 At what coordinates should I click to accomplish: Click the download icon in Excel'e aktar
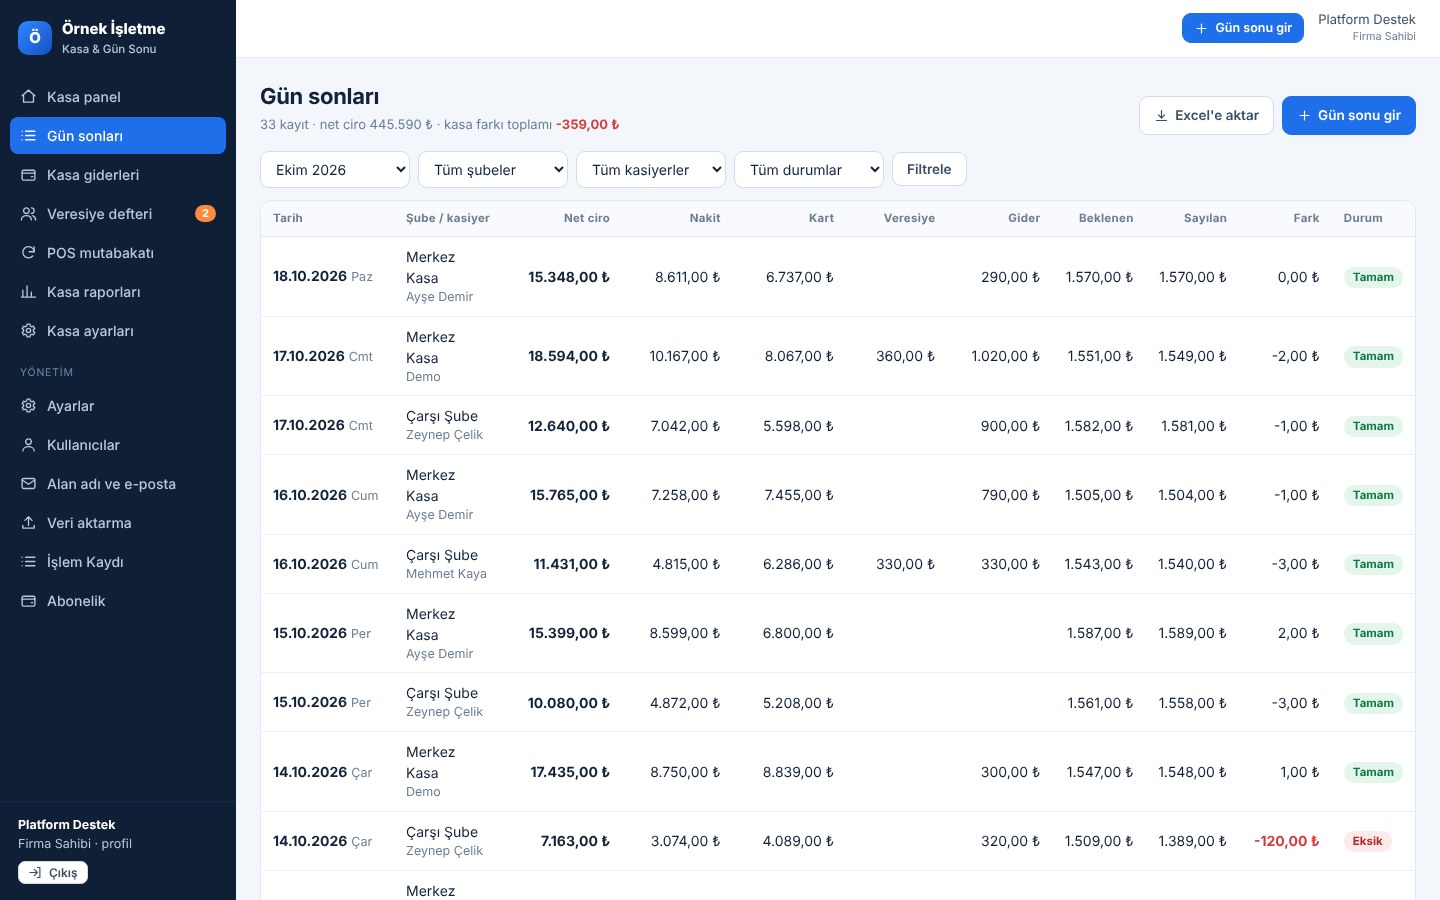pyautogui.click(x=1161, y=116)
